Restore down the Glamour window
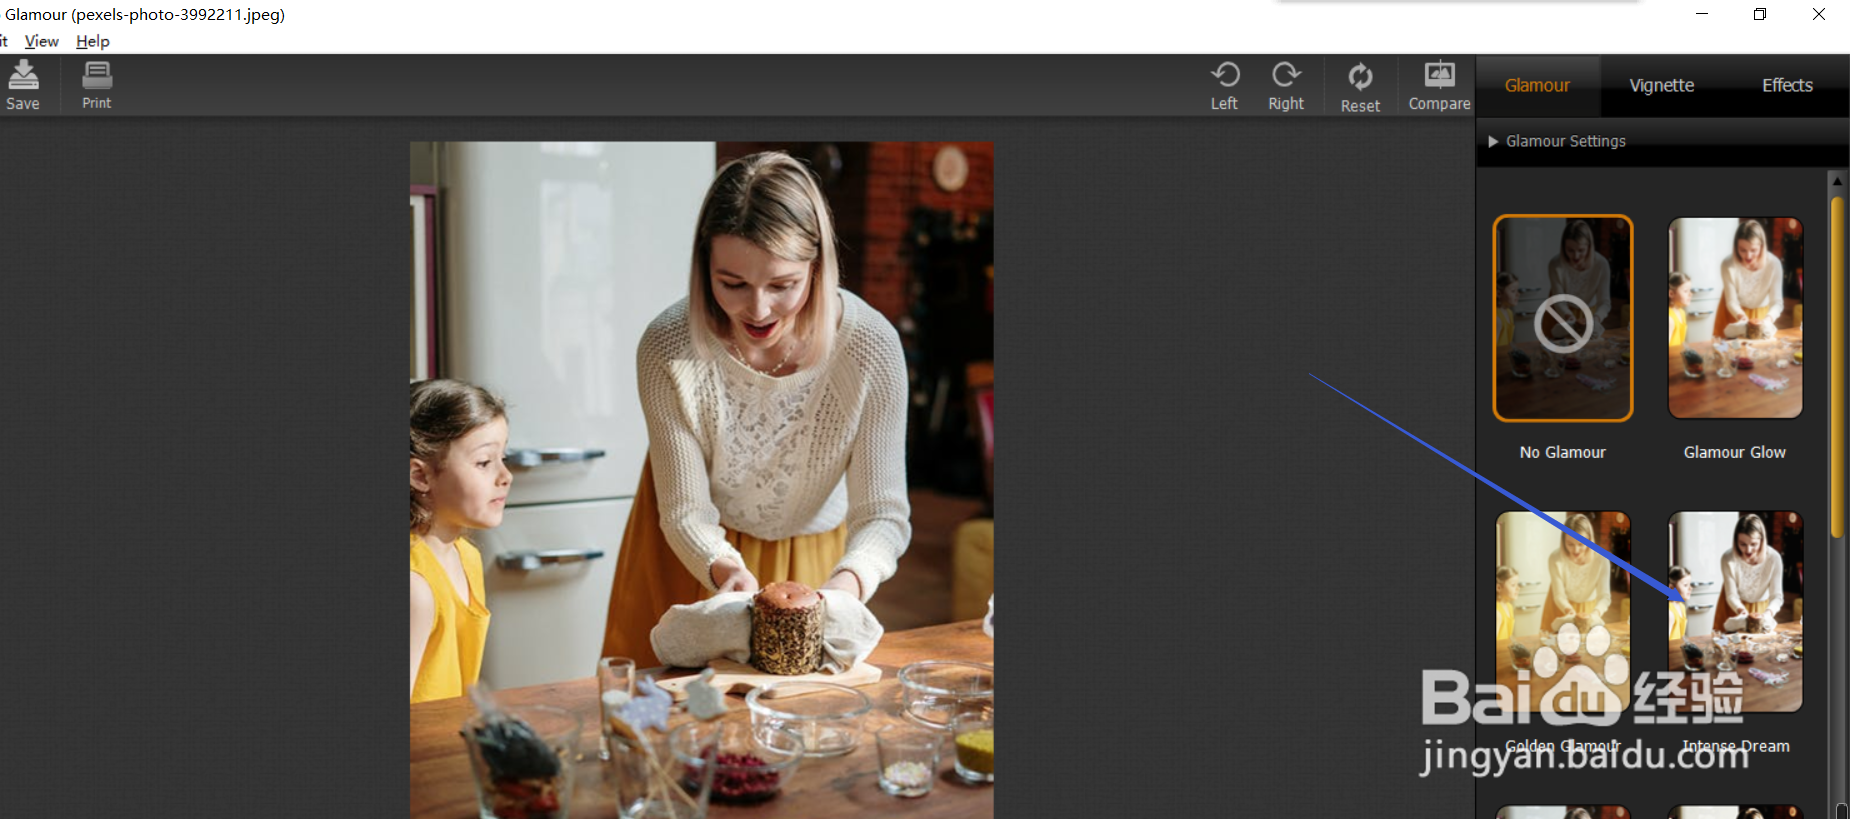 coord(1760,14)
